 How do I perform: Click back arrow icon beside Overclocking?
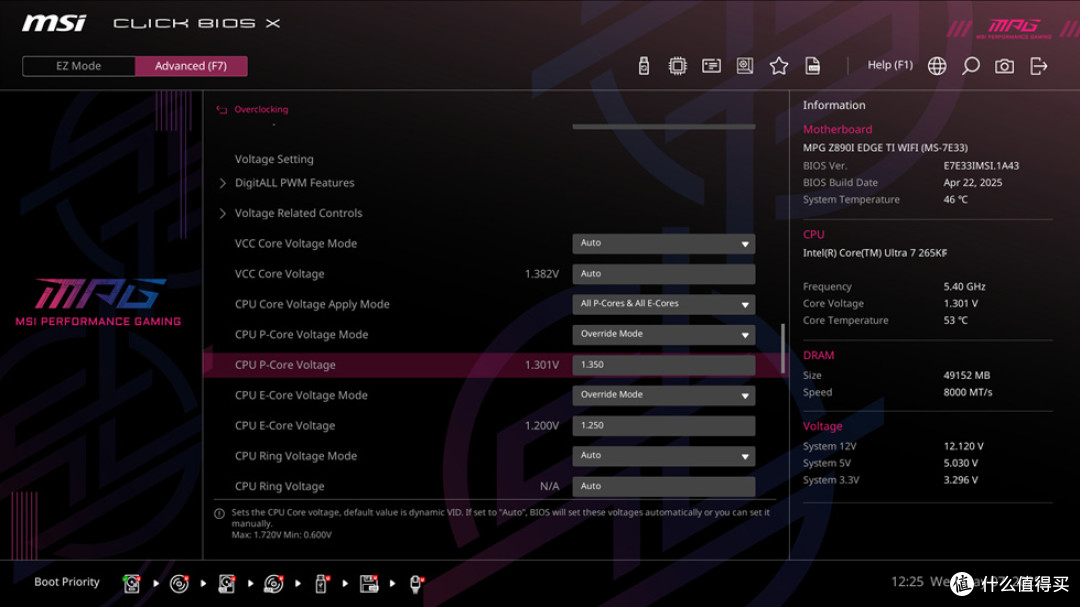coord(221,110)
